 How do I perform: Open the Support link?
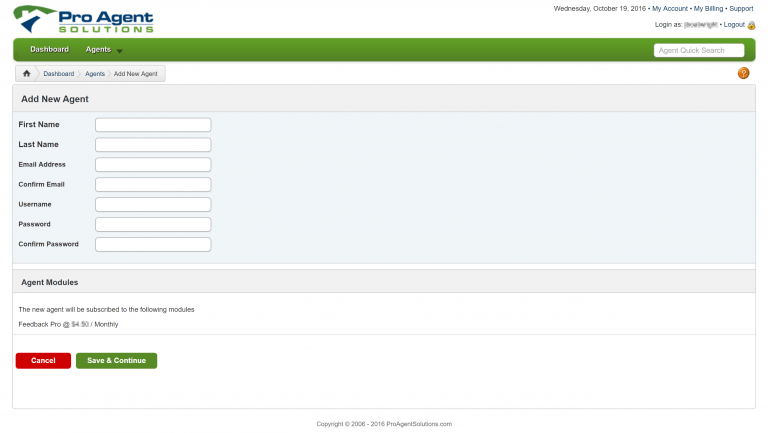tap(741, 8)
